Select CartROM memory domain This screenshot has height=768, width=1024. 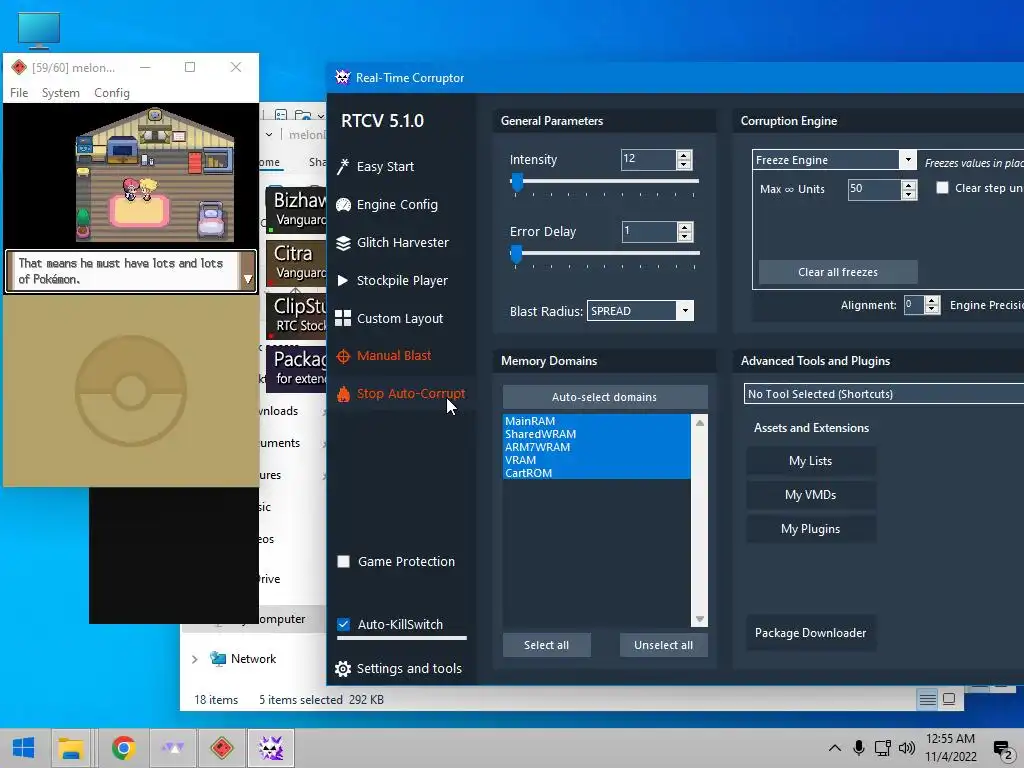coord(596,473)
